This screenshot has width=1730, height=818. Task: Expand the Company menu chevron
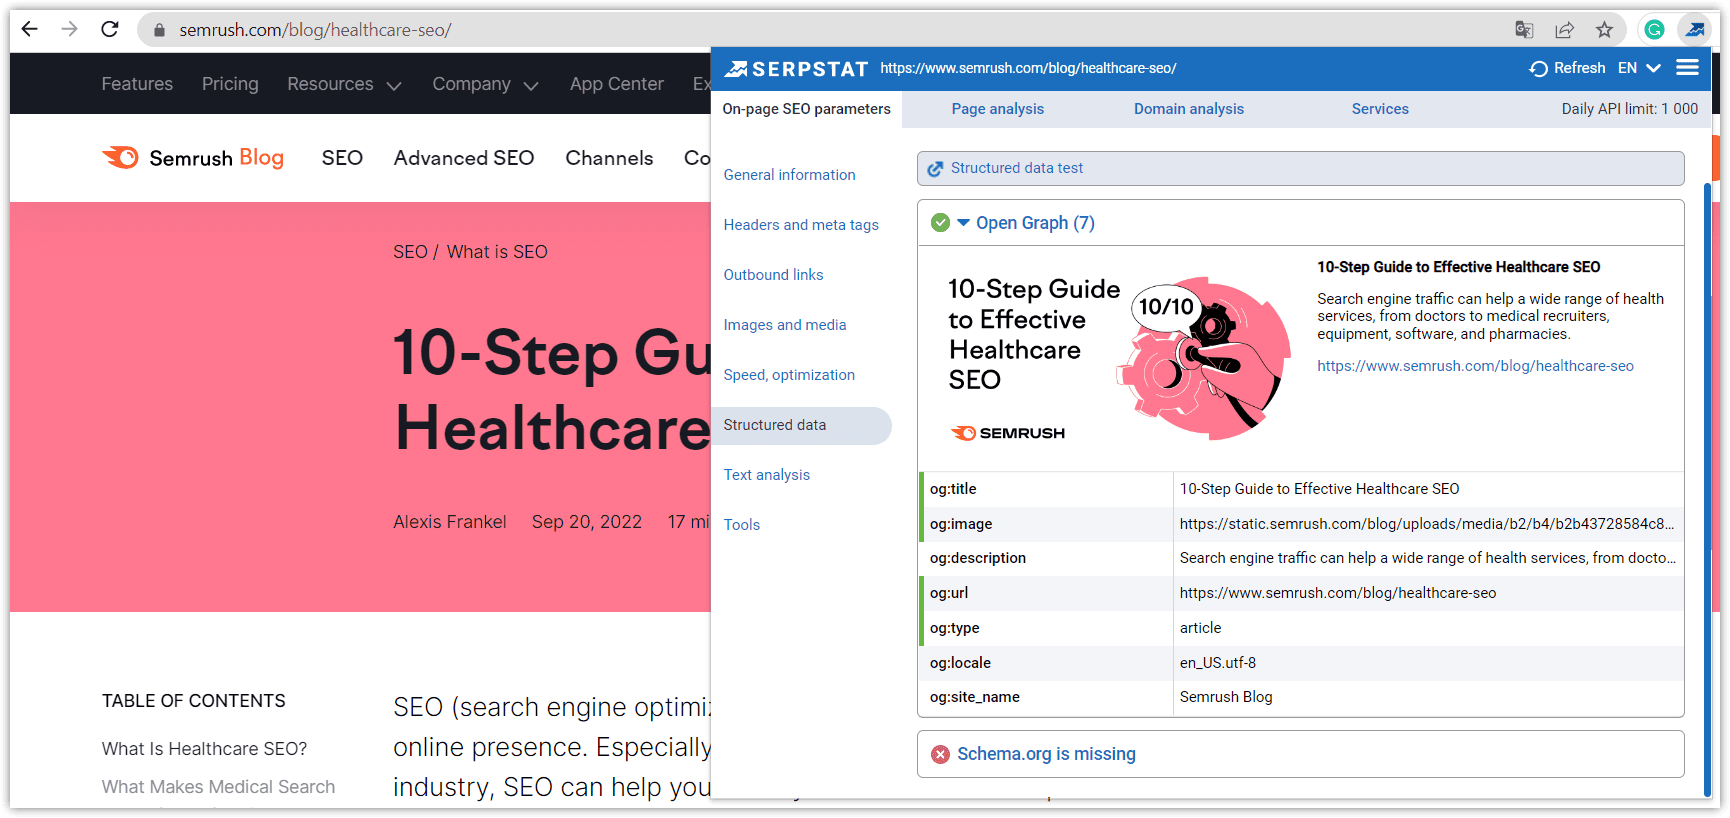(531, 86)
